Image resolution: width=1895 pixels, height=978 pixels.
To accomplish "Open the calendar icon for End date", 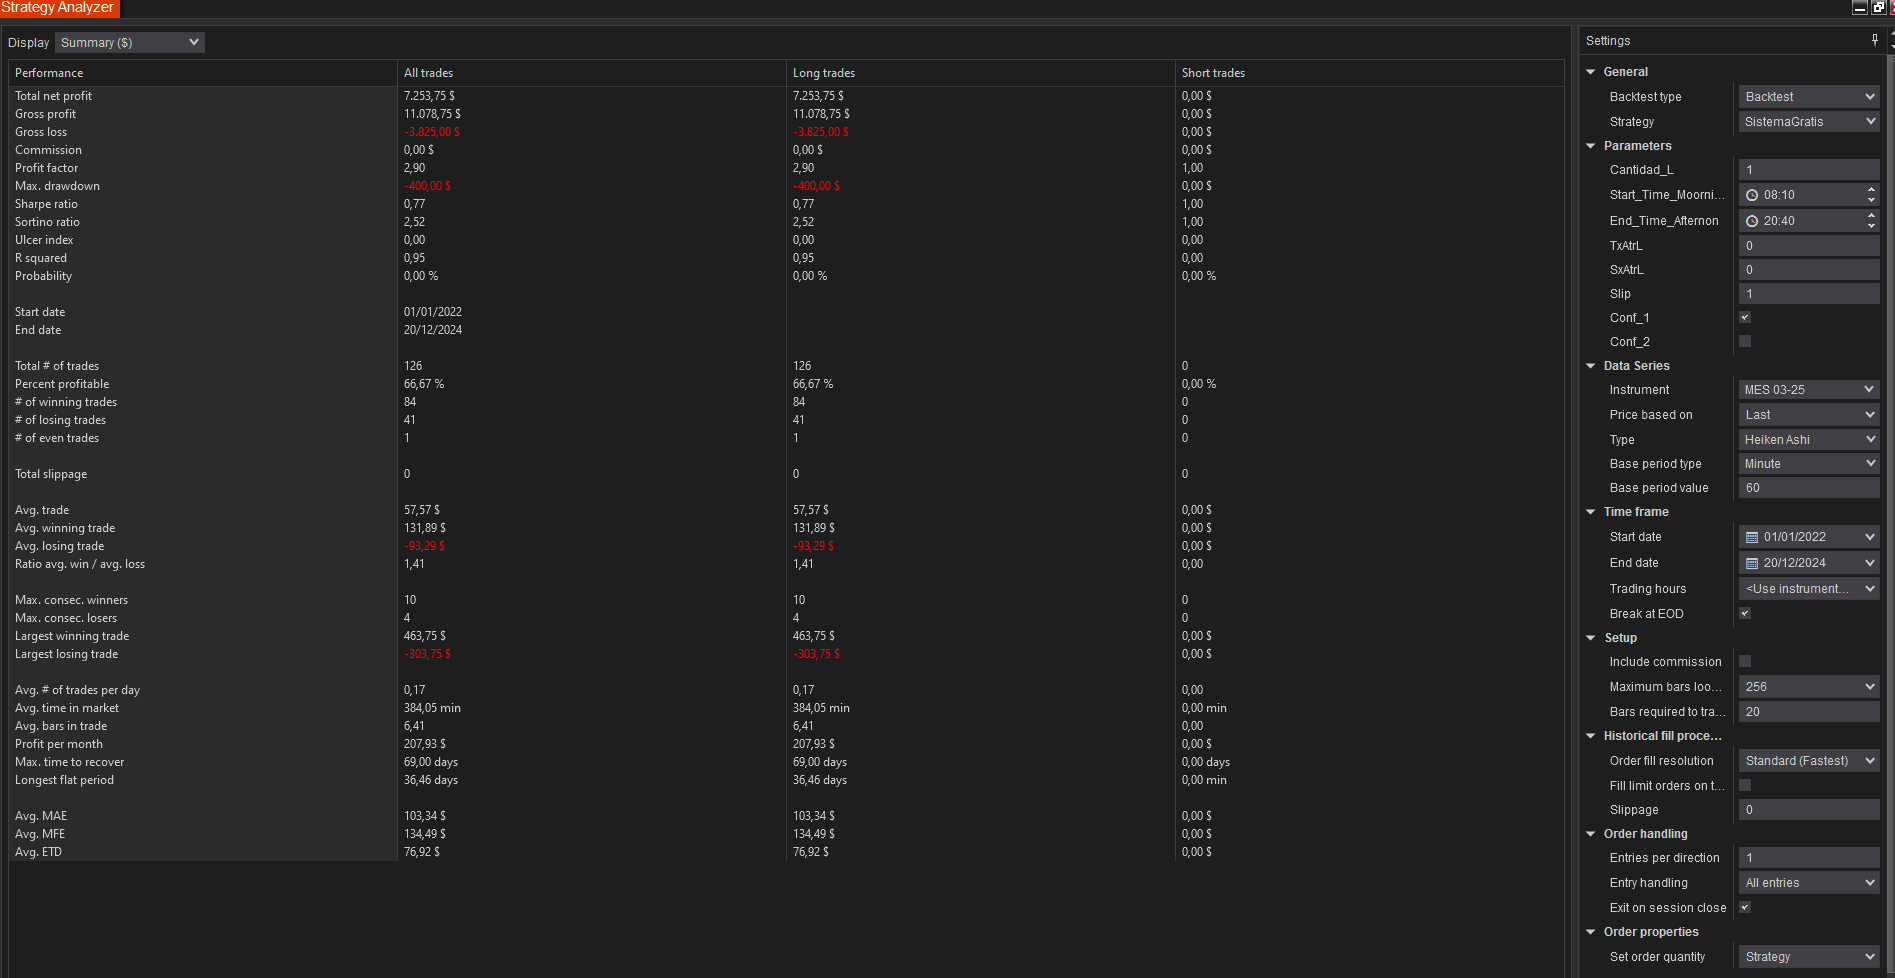I will (x=1751, y=562).
